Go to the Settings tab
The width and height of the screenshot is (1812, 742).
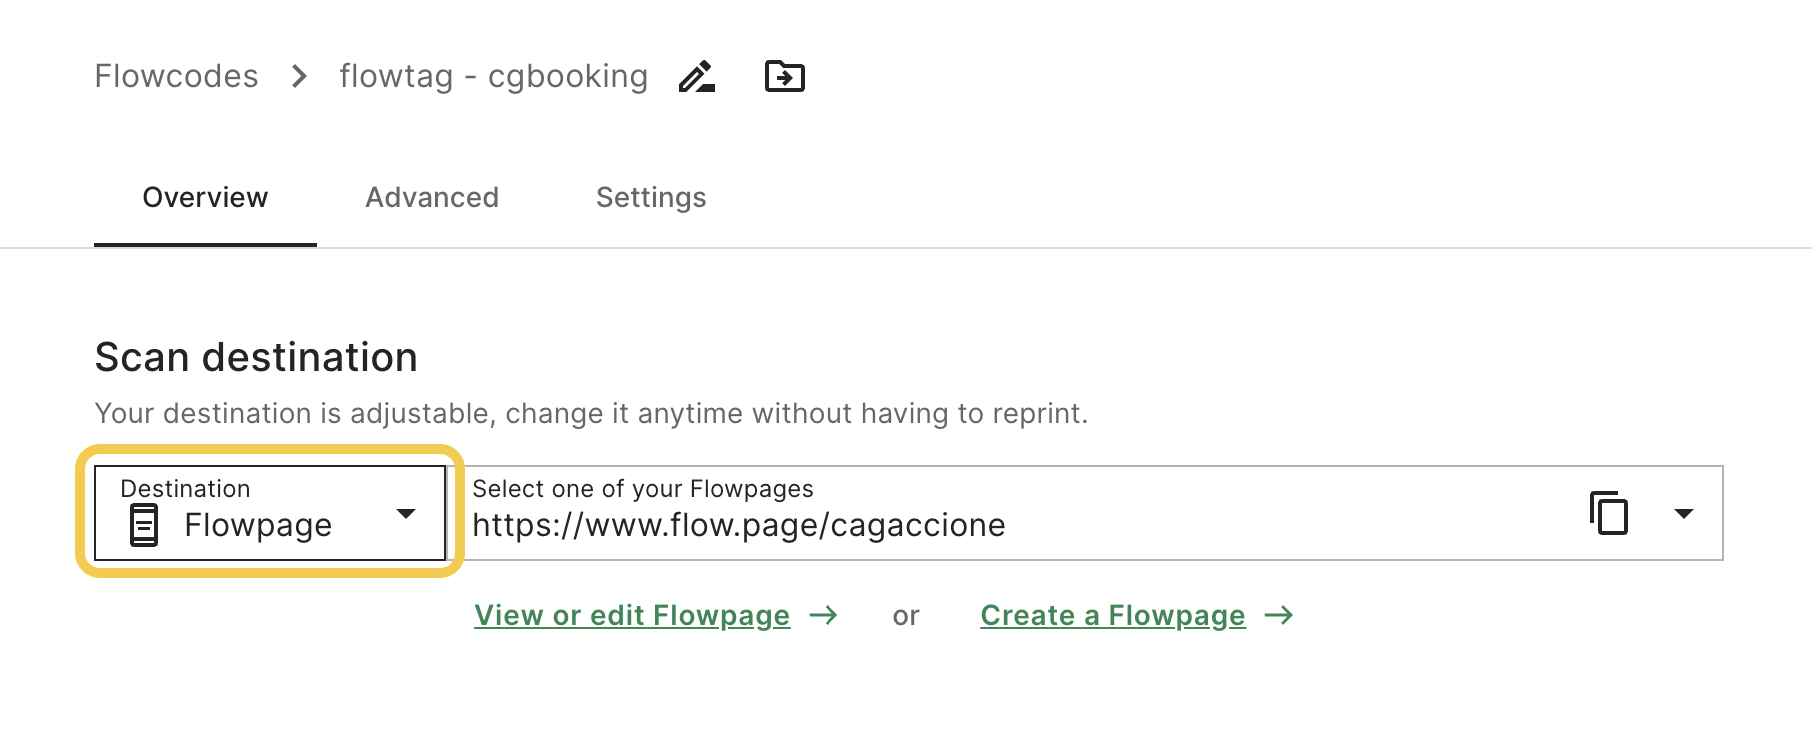(651, 198)
